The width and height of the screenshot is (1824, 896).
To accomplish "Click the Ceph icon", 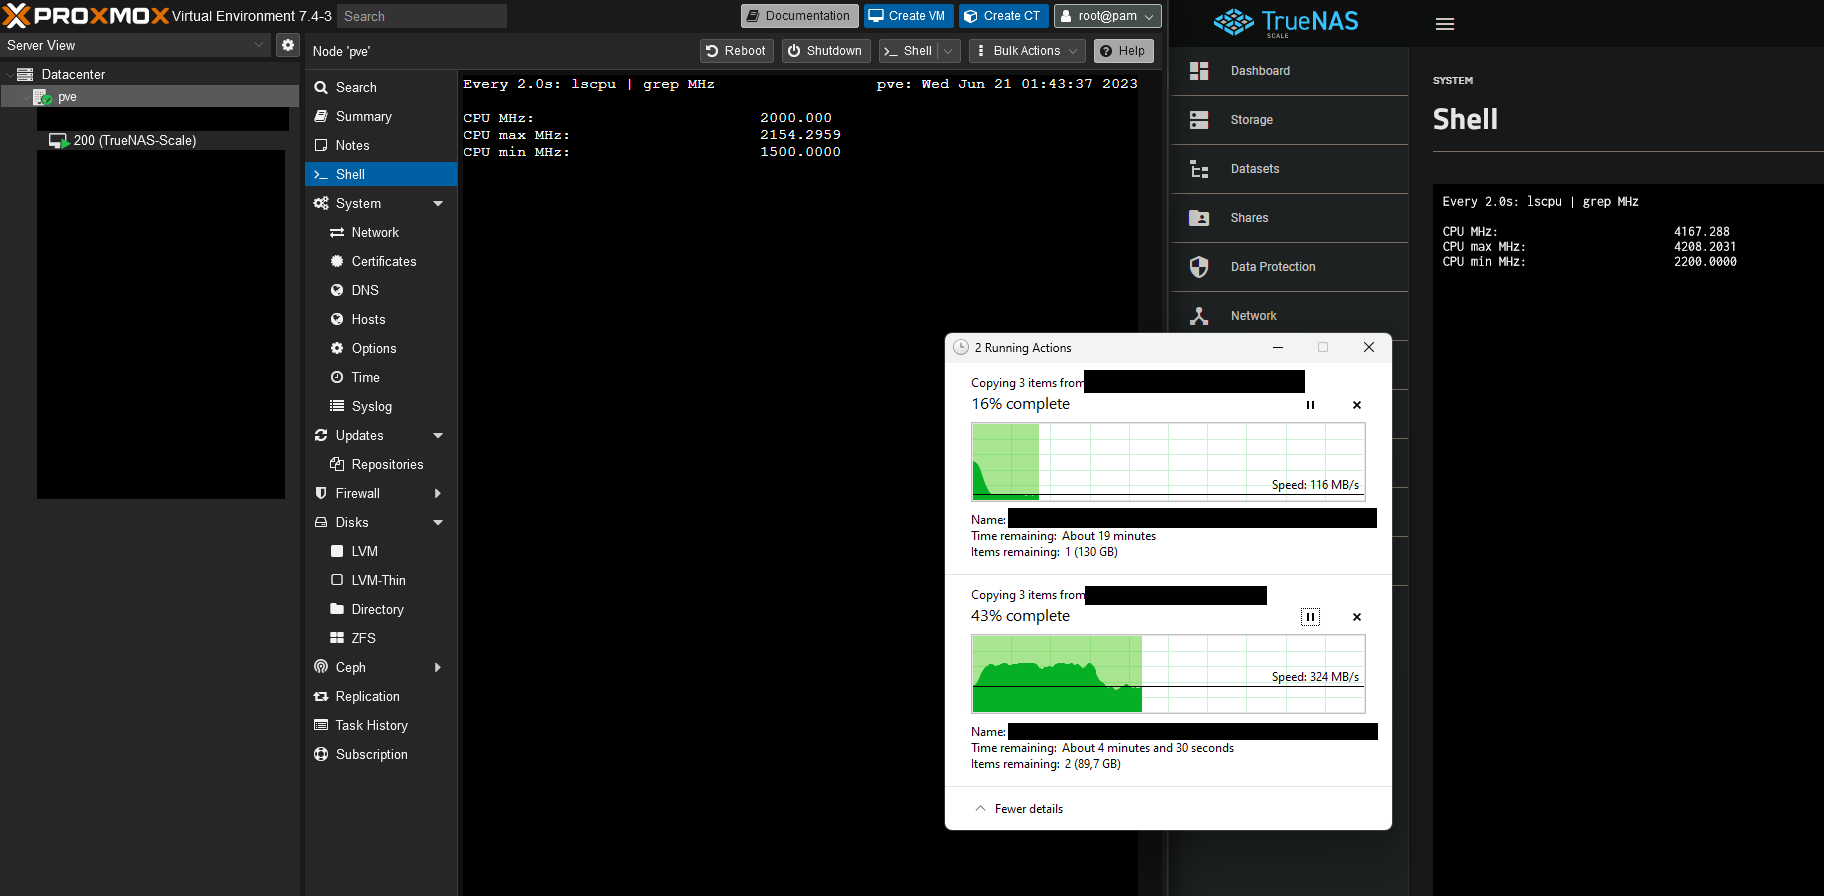I will 321,668.
